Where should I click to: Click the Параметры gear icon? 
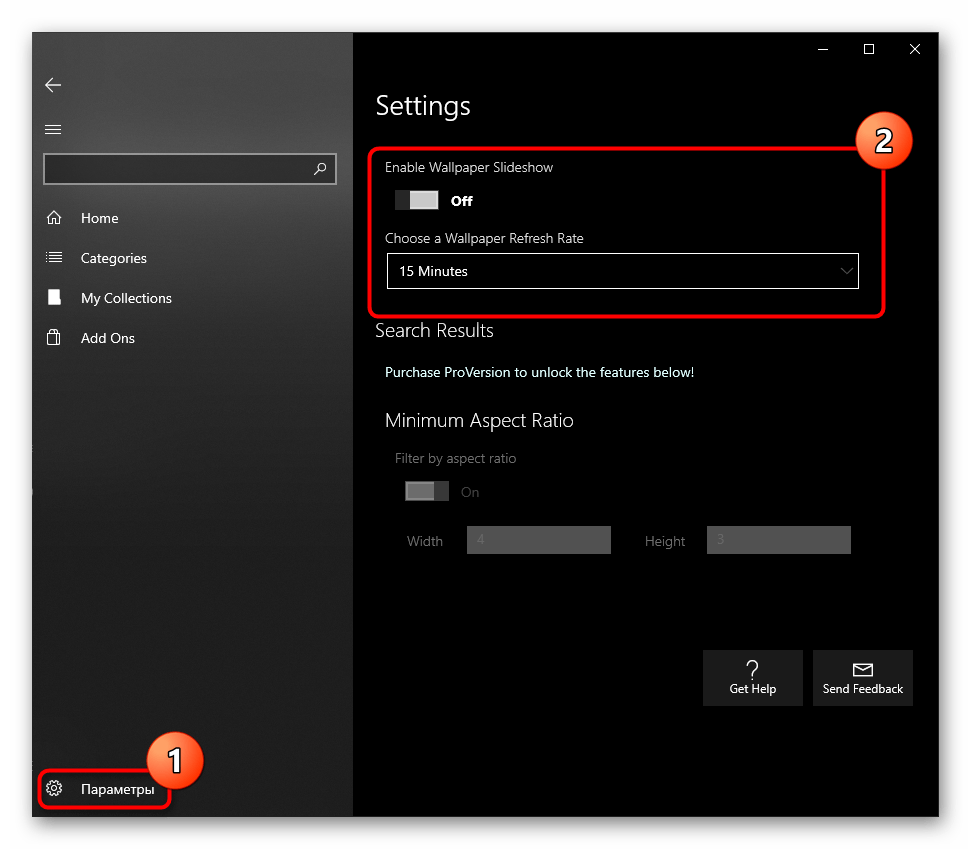(55, 789)
